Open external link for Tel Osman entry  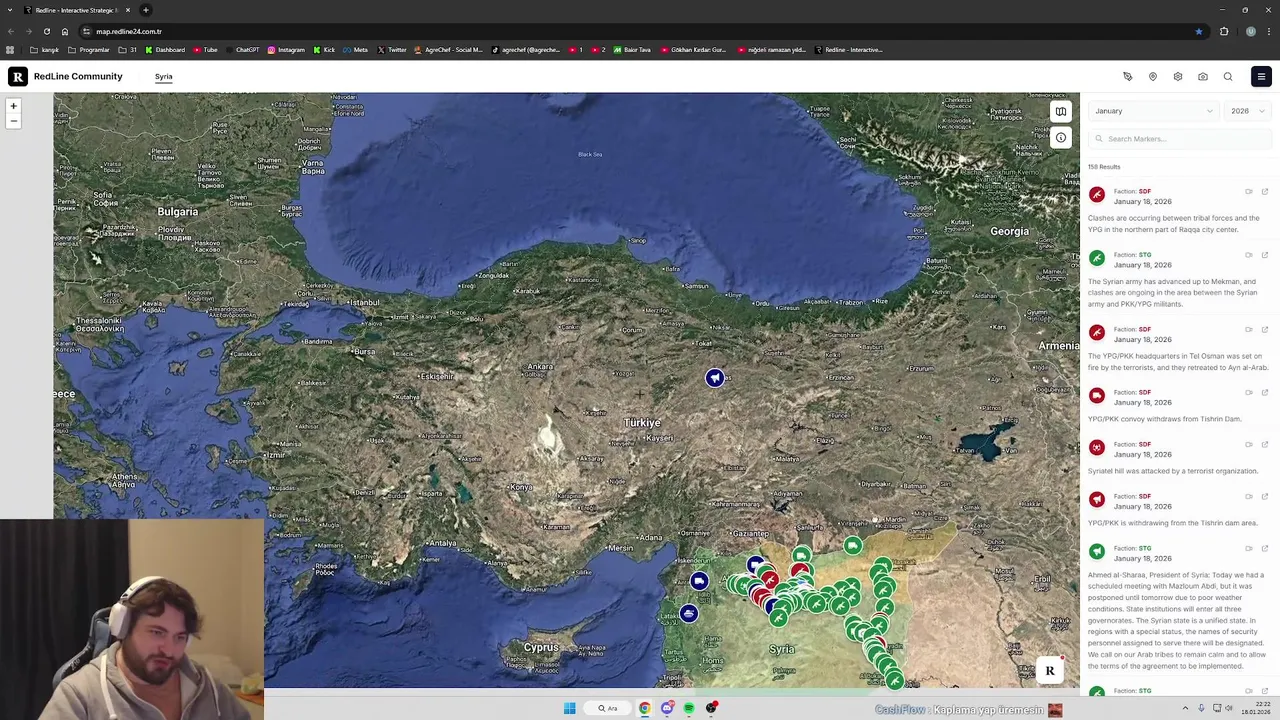click(x=1264, y=329)
